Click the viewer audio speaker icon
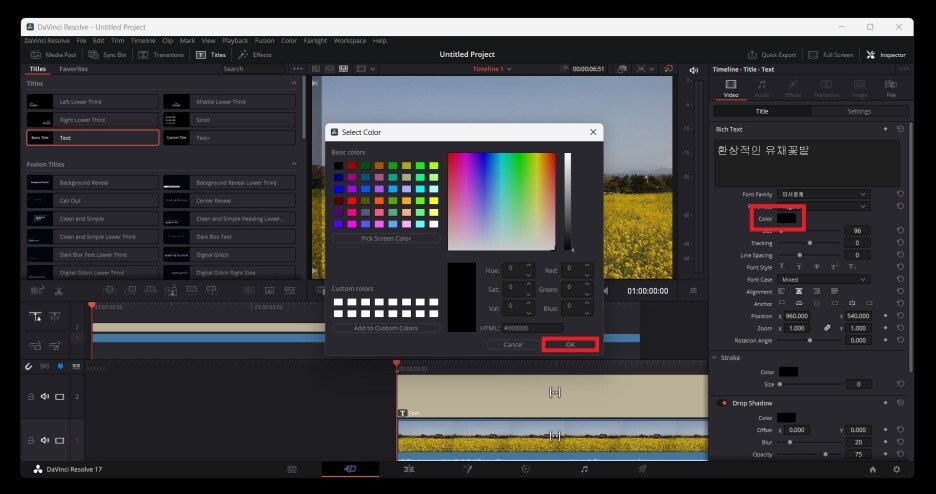 pyautogui.click(x=694, y=70)
